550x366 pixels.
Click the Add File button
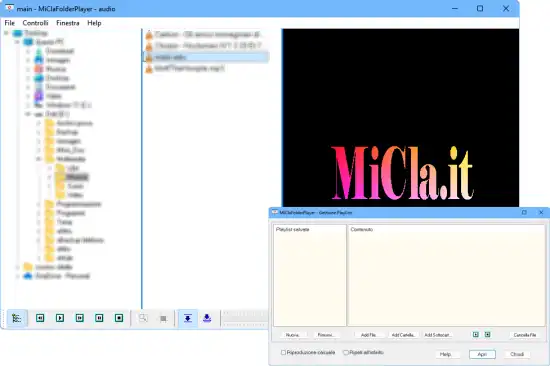click(368, 335)
